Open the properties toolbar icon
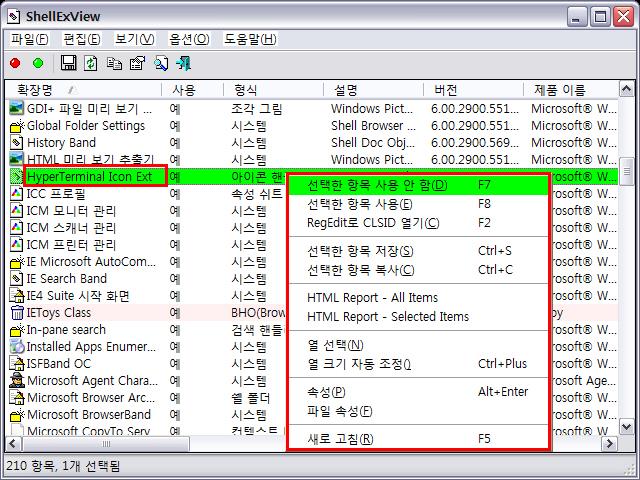 click(137, 63)
